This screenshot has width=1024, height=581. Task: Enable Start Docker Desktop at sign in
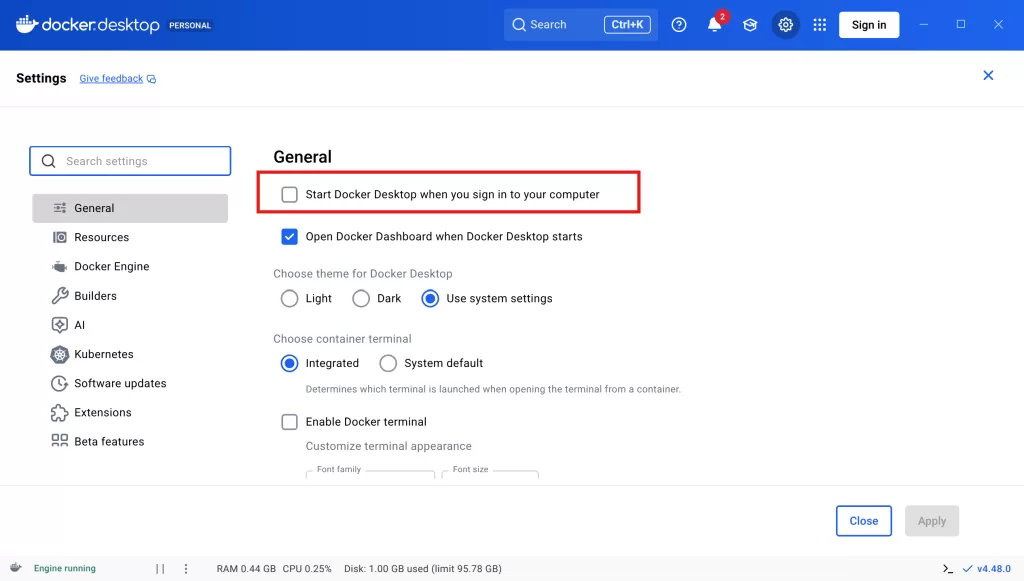(289, 194)
